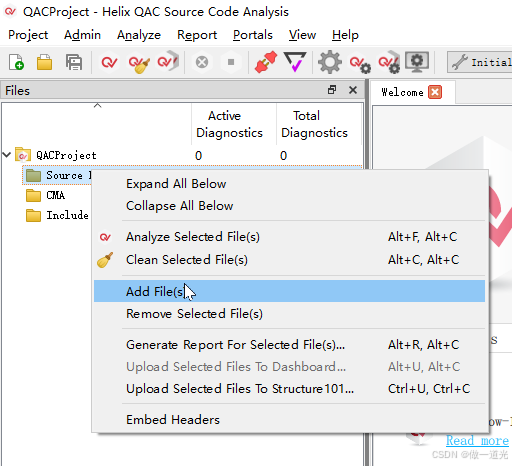
Task: Click the monitor with gear toolbar icon
Action: click(417, 62)
